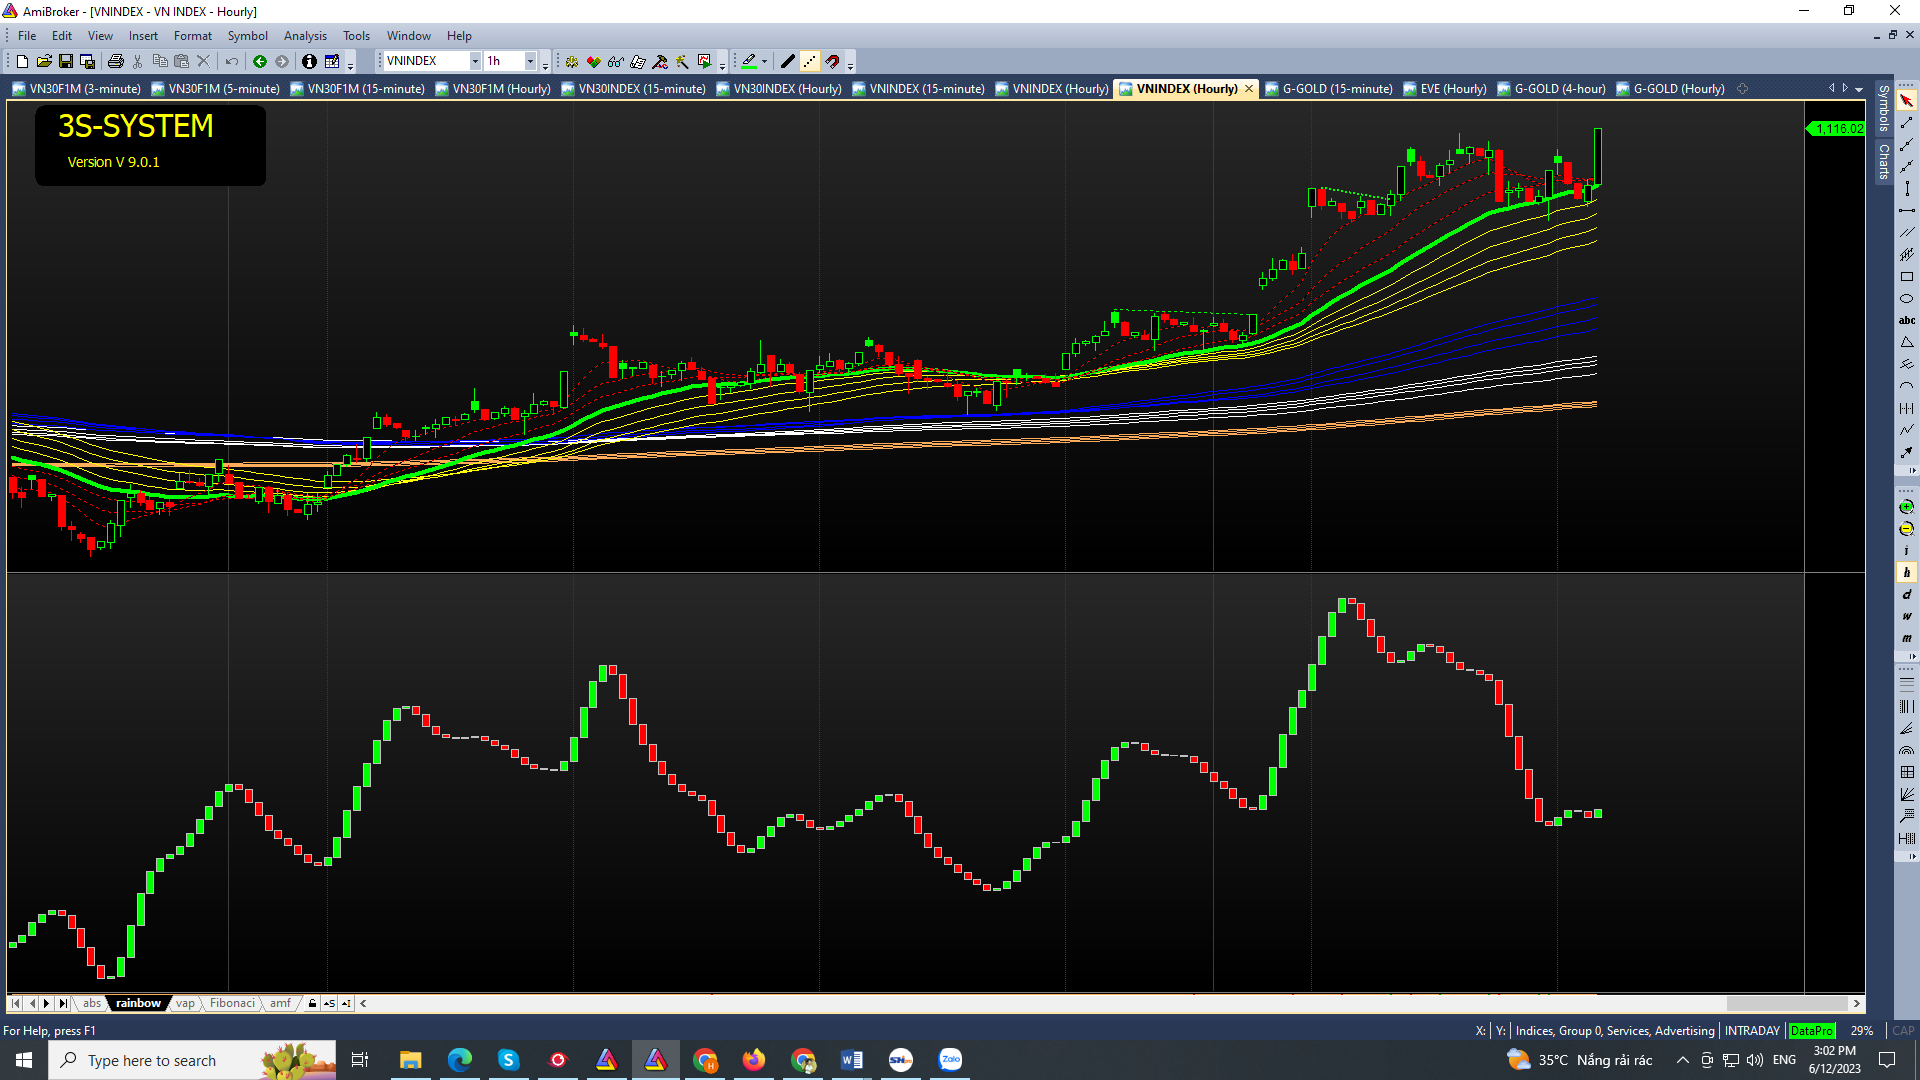Select the Fibonaci sheet tab
Image resolution: width=1920 pixels, height=1080 pixels.
tap(232, 1003)
